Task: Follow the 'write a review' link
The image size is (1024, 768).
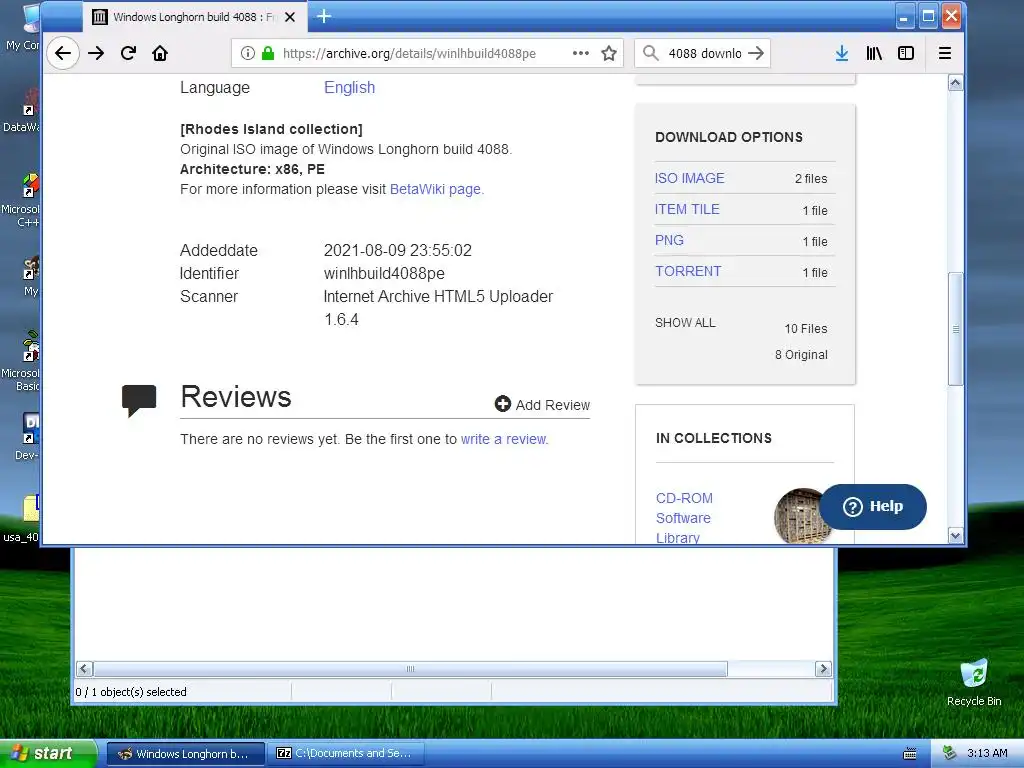Action: click(504, 439)
